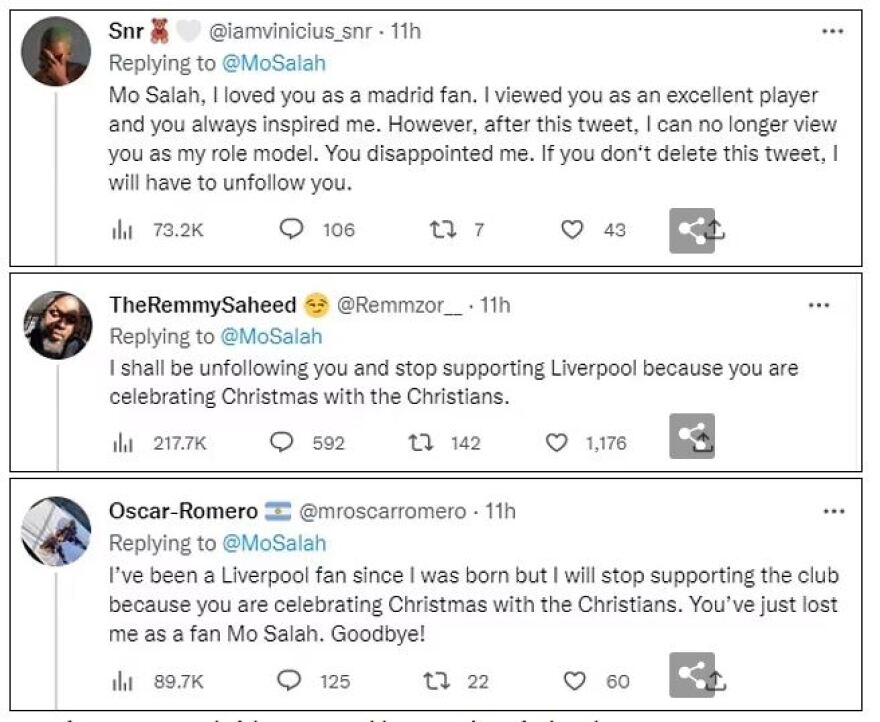
Task: Retweet the tweet by iamvinicius_snr
Action: pos(441,230)
